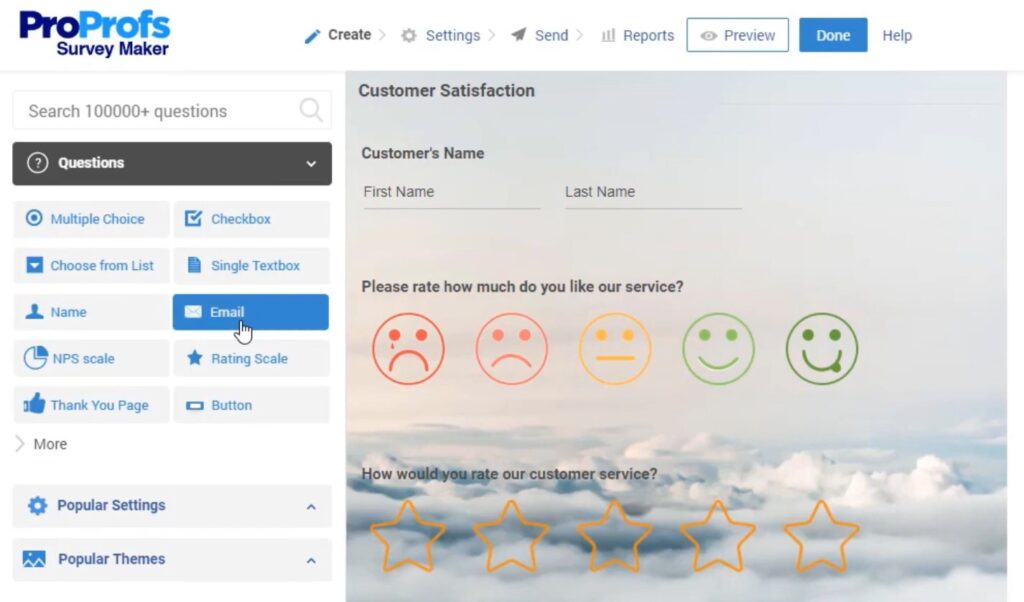
Task: Collapse the Popular Themes section
Action: (310, 560)
